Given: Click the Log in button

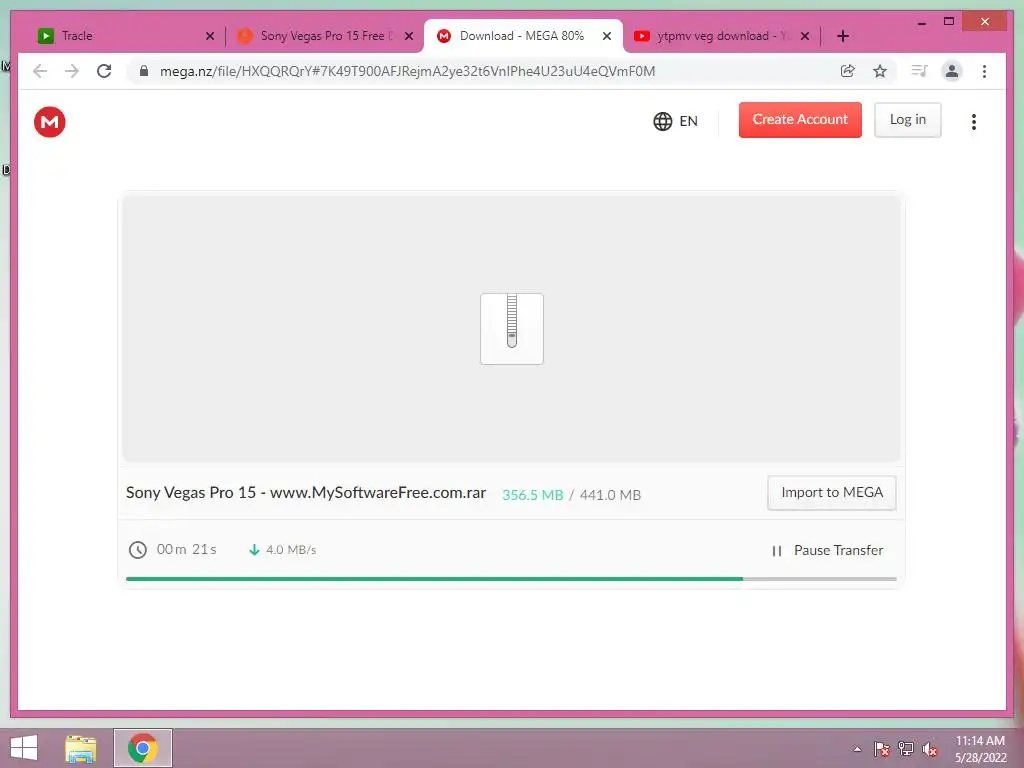Looking at the screenshot, I should tap(908, 120).
